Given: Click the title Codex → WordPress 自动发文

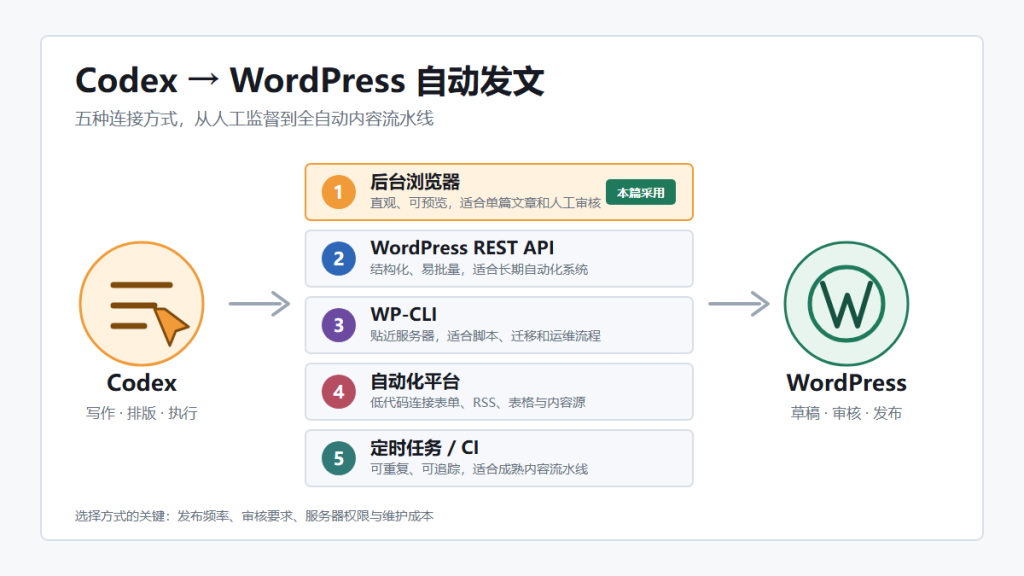Looking at the screenshot, I should (310, 81).
